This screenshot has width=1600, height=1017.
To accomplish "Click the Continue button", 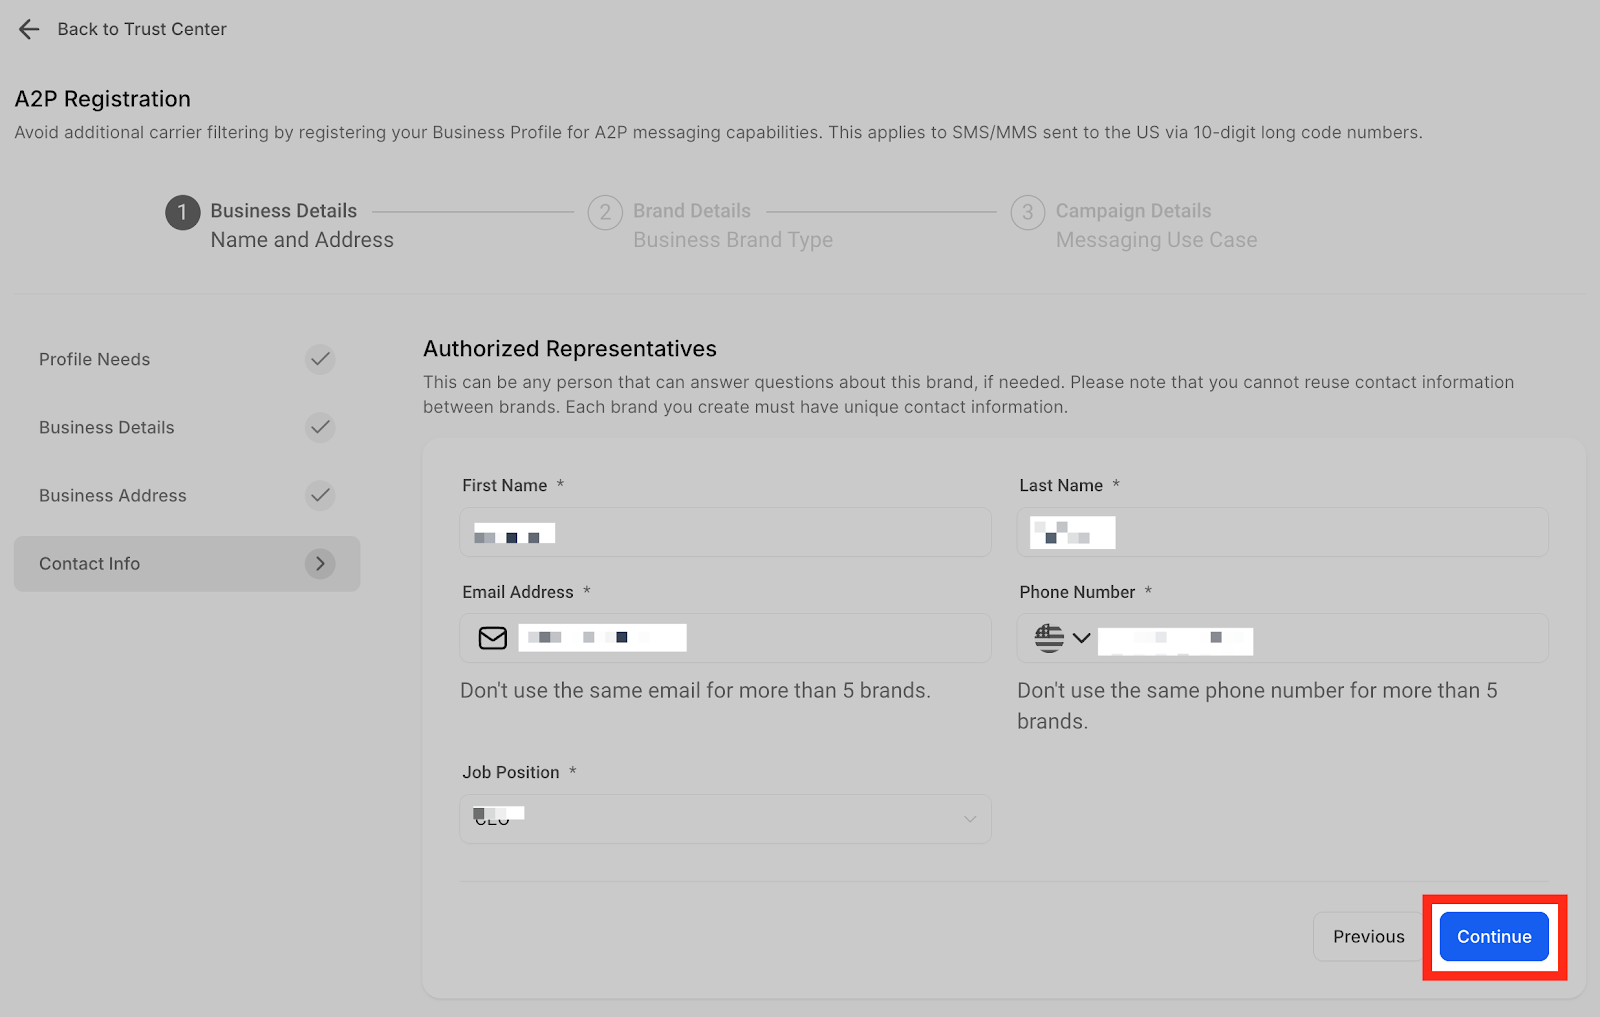I will 1494,937.
